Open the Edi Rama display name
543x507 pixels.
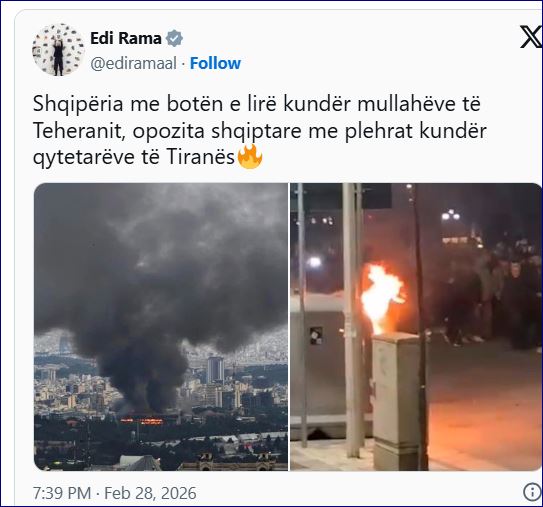(x=126, y=38)
